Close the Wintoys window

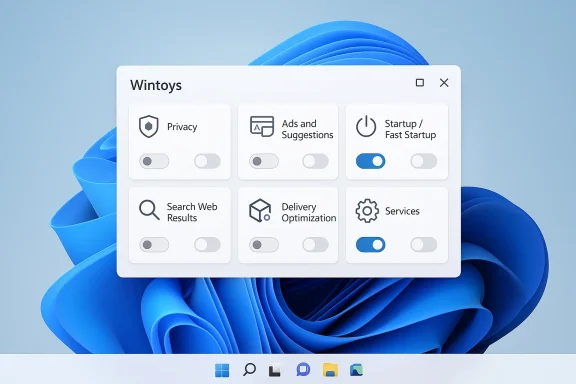point(444,83)
